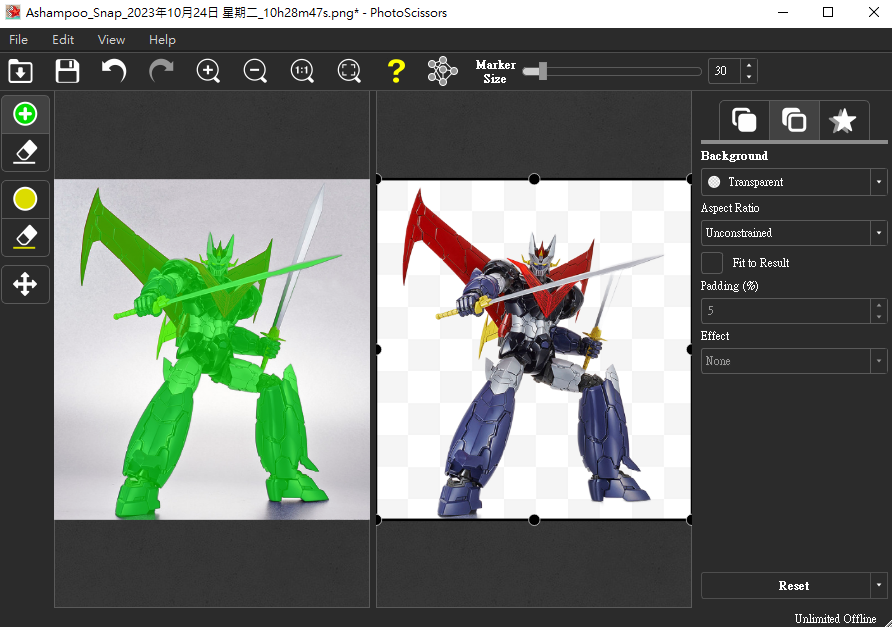The image size is (892, 627).
Task: Open the Help menu
Action: point(162,40)
